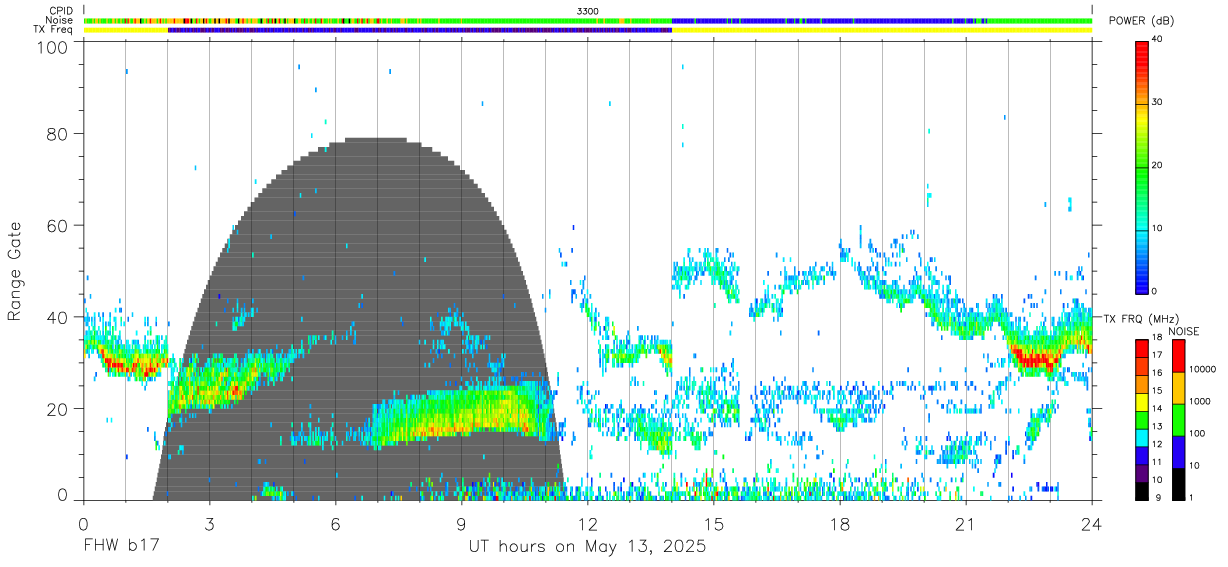Click the x-axis tick label 15
Viewport: 1228px width, 567px height.
714,523
